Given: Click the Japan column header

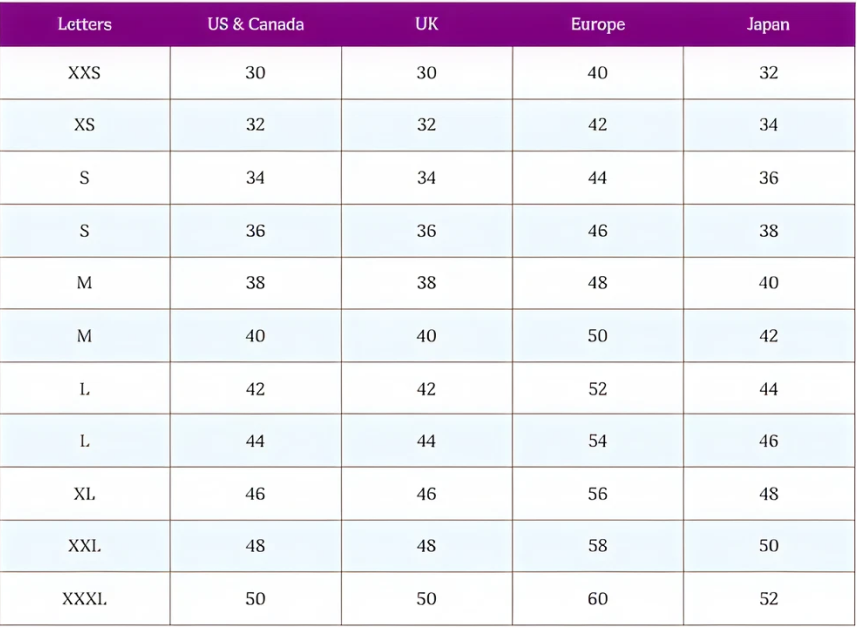Looking at the screenshot, I should (768, 25).
